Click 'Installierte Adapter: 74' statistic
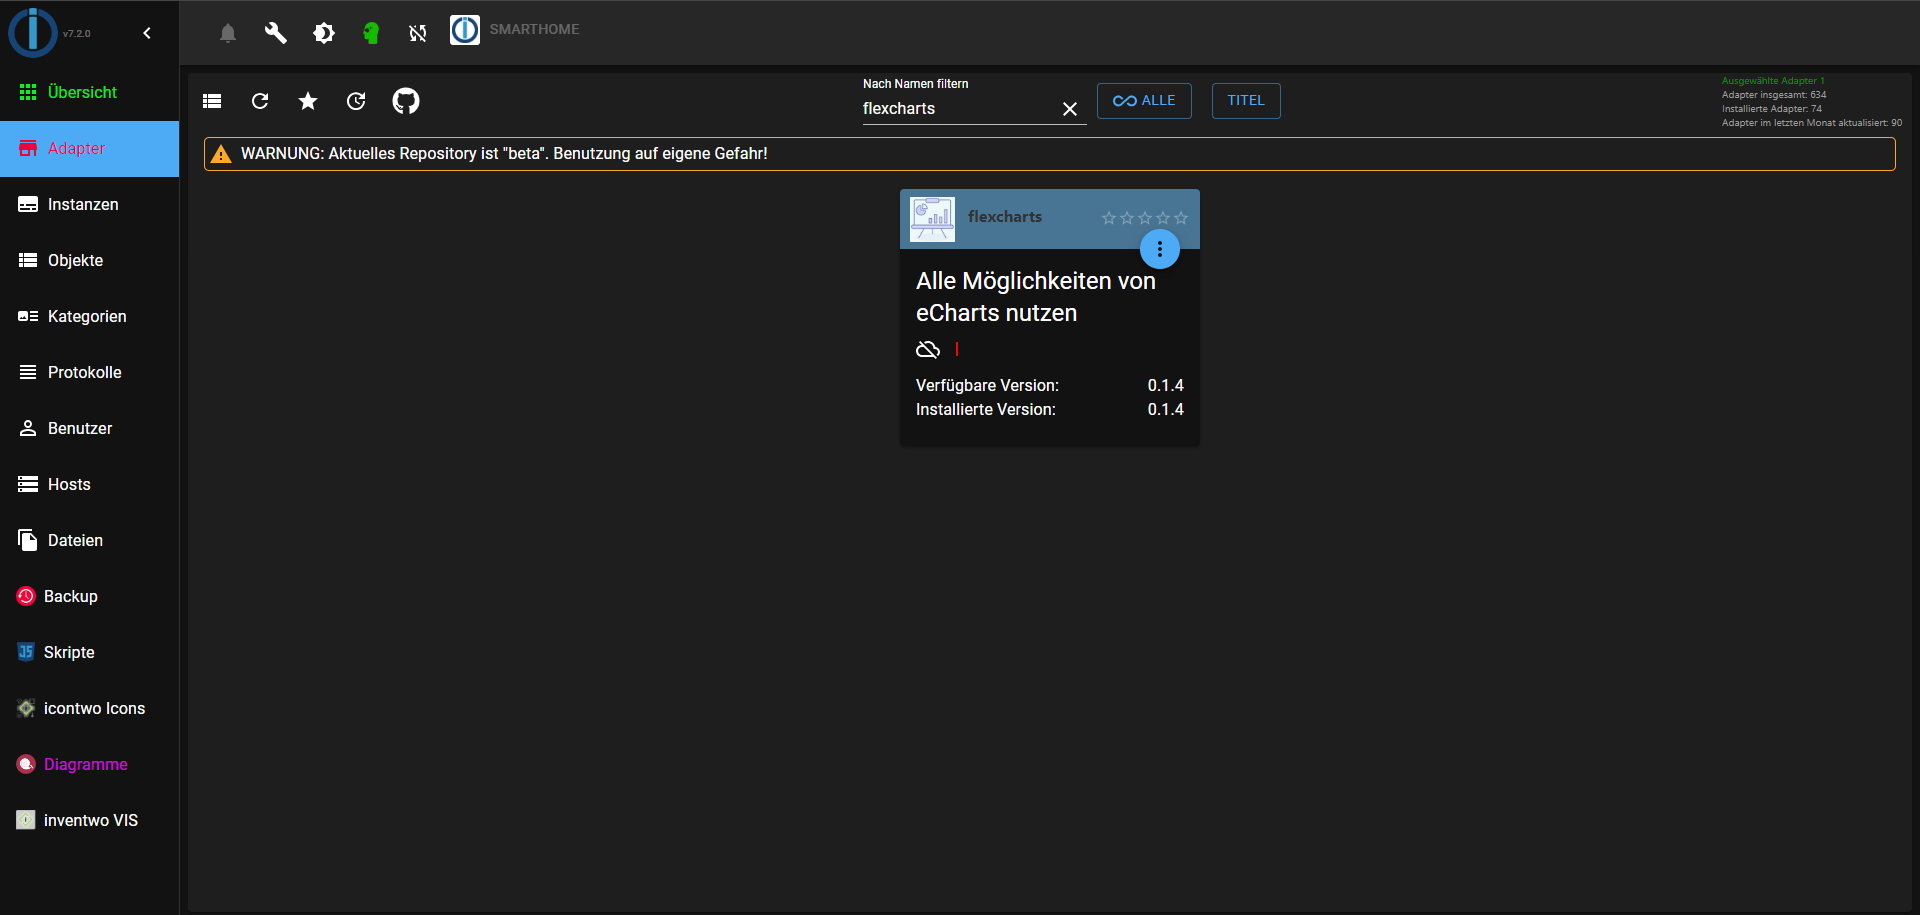Viewport: 1920px width, 915px height. (1772, 109)
